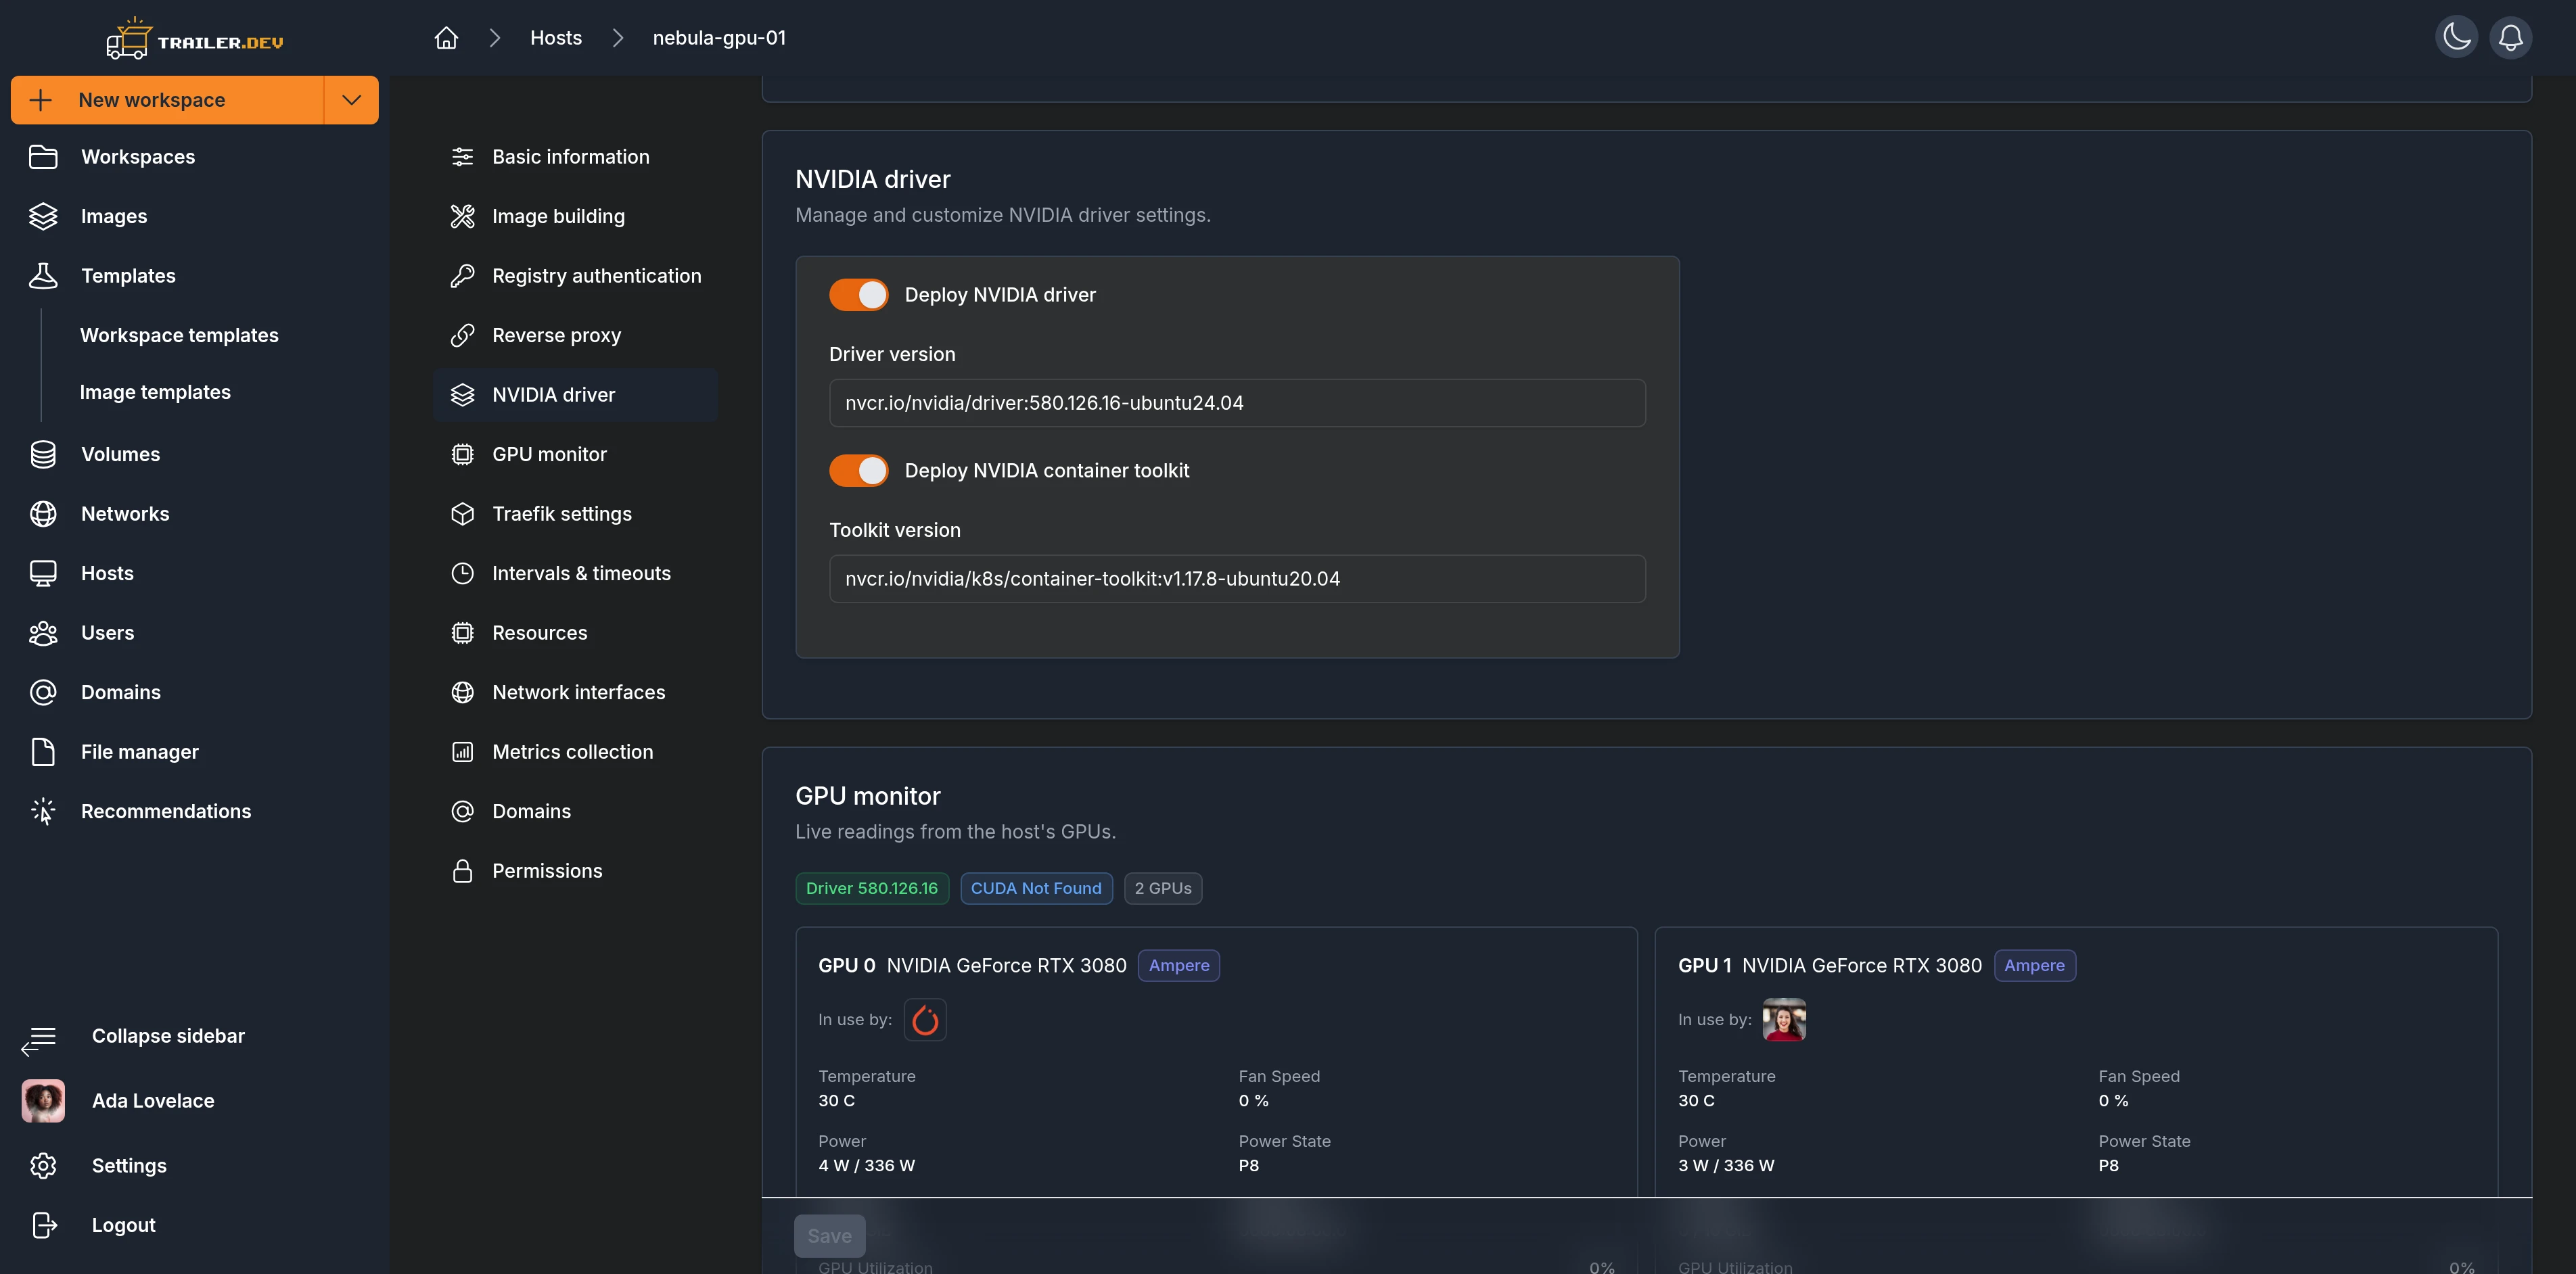Click GPU 0 in-use-by app icon
2576x1274 pixels.
pos(925,1020)
